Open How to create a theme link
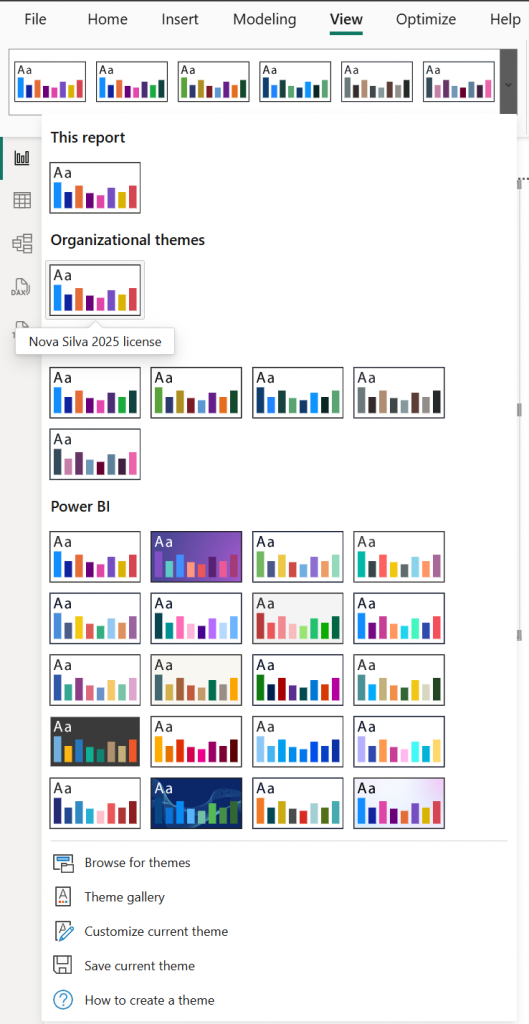 (149, 1000)
